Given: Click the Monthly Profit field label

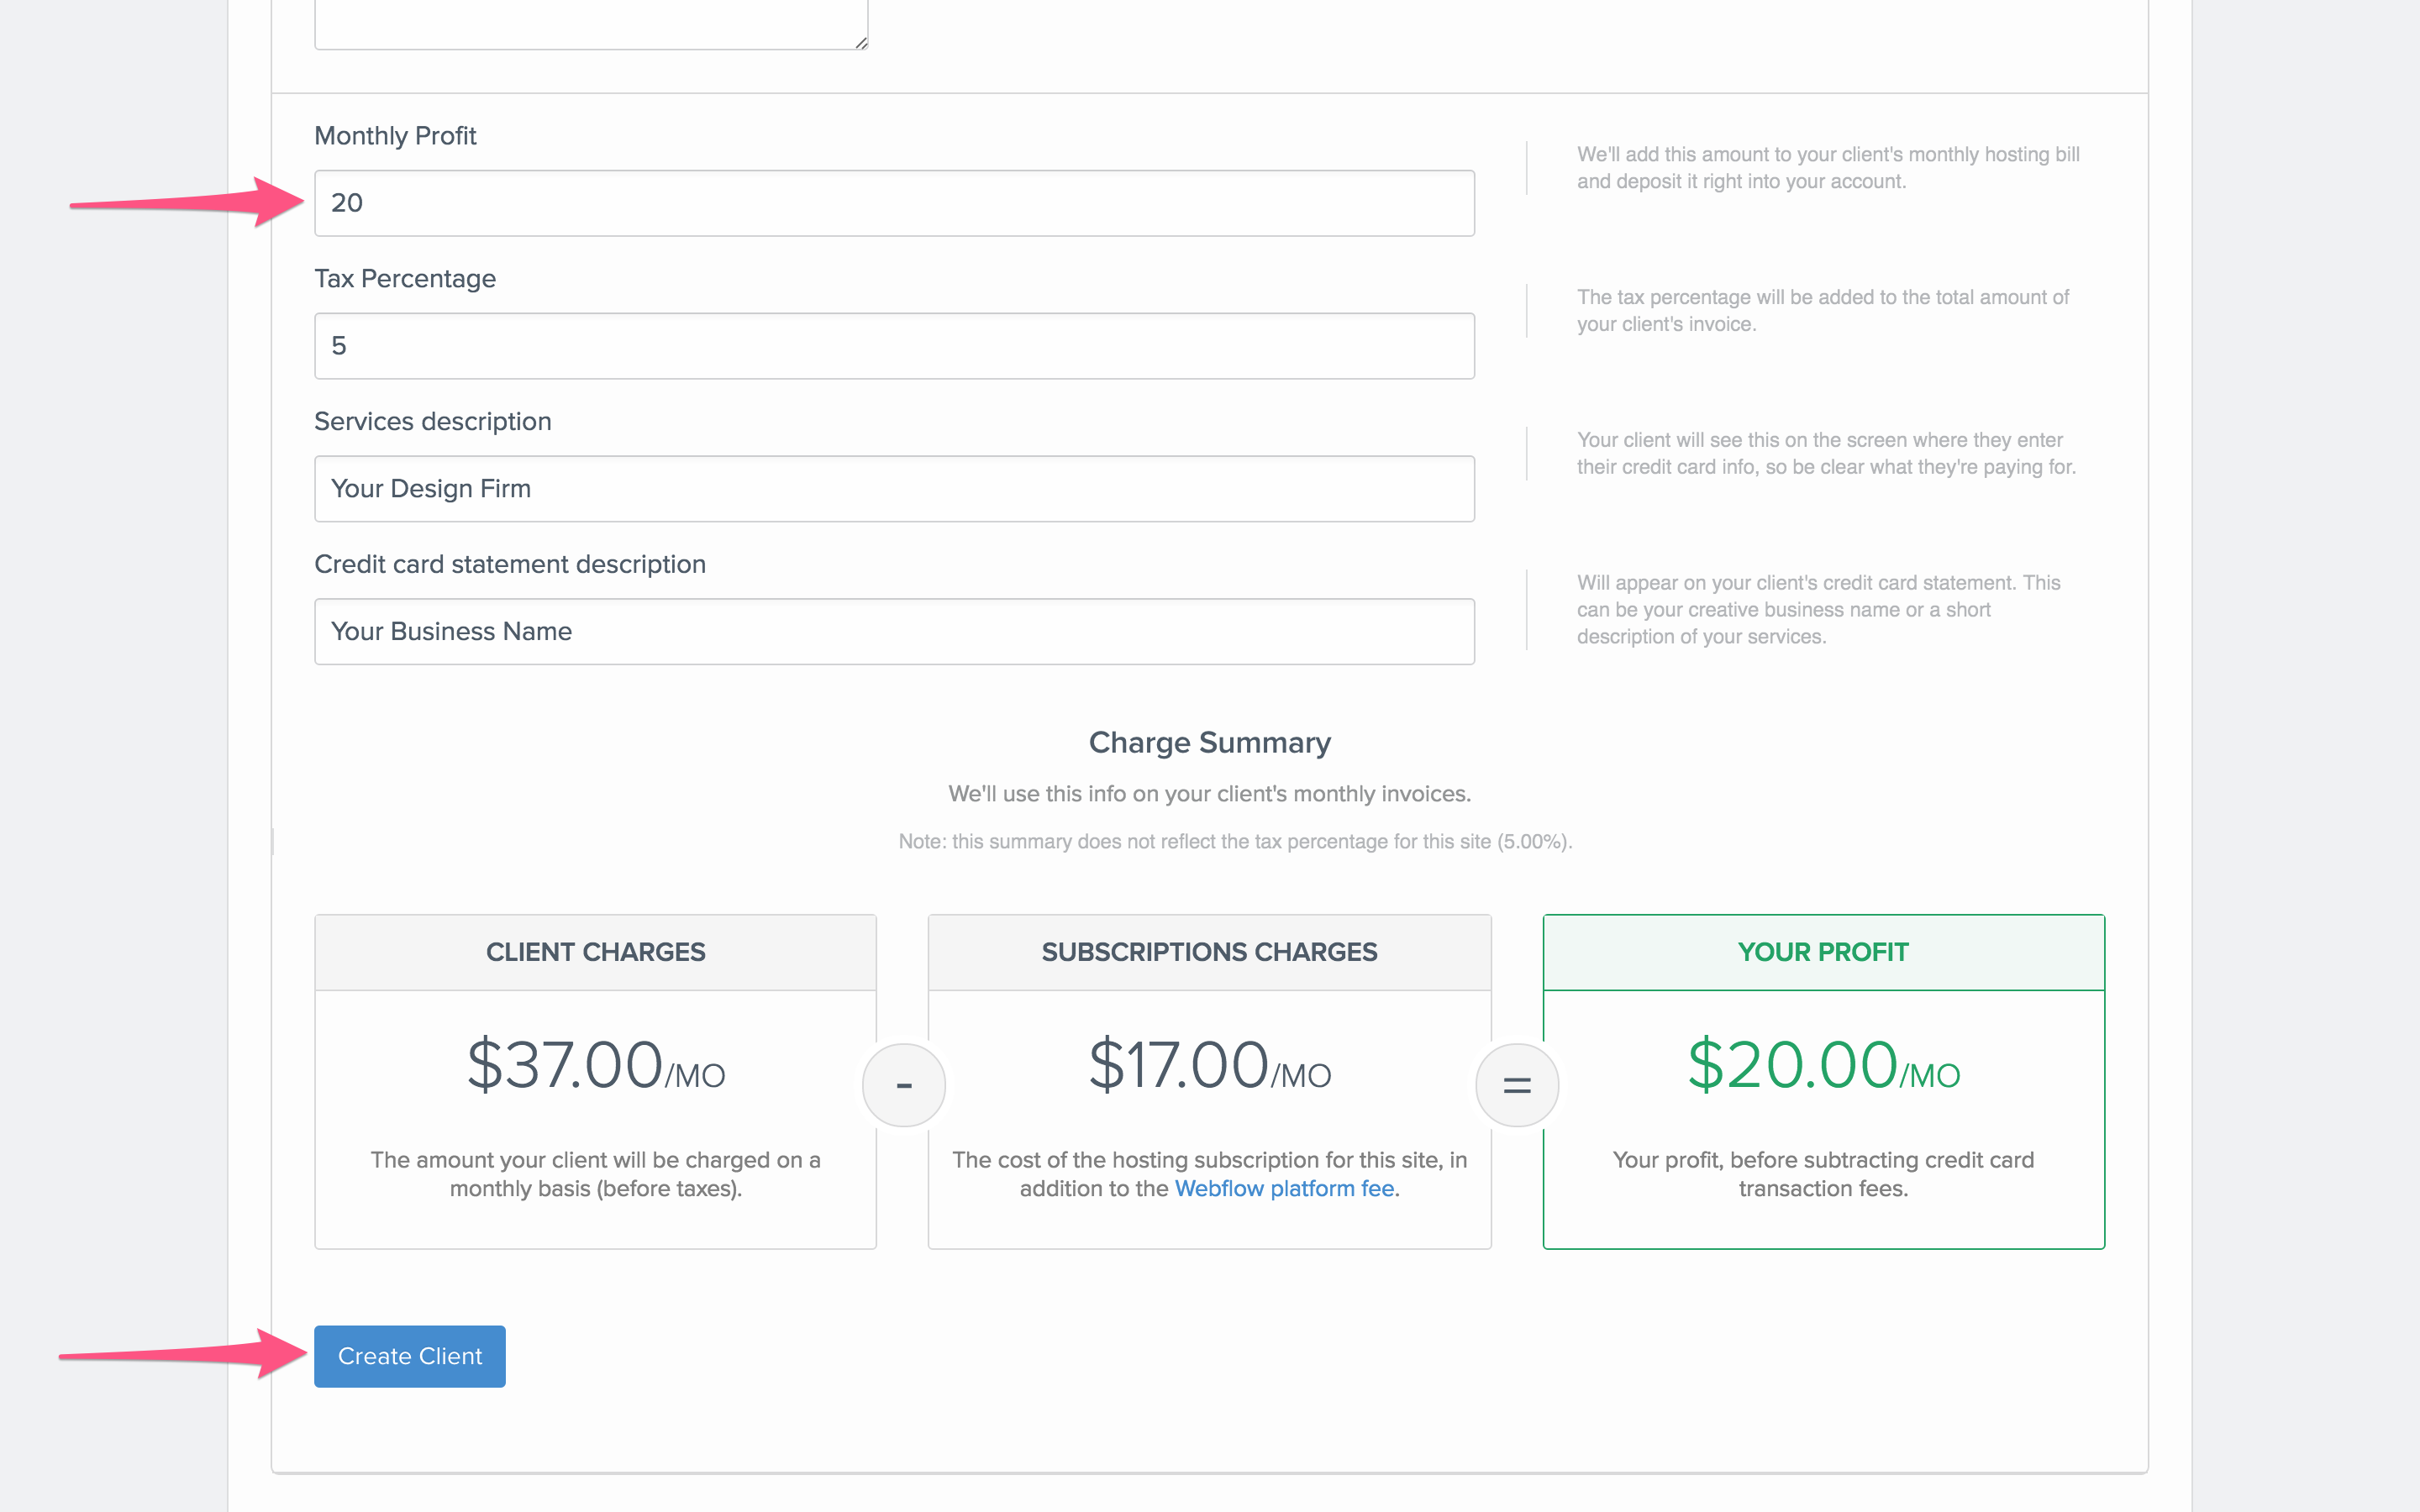Looking at the screenshot, I should pos(395,136).
